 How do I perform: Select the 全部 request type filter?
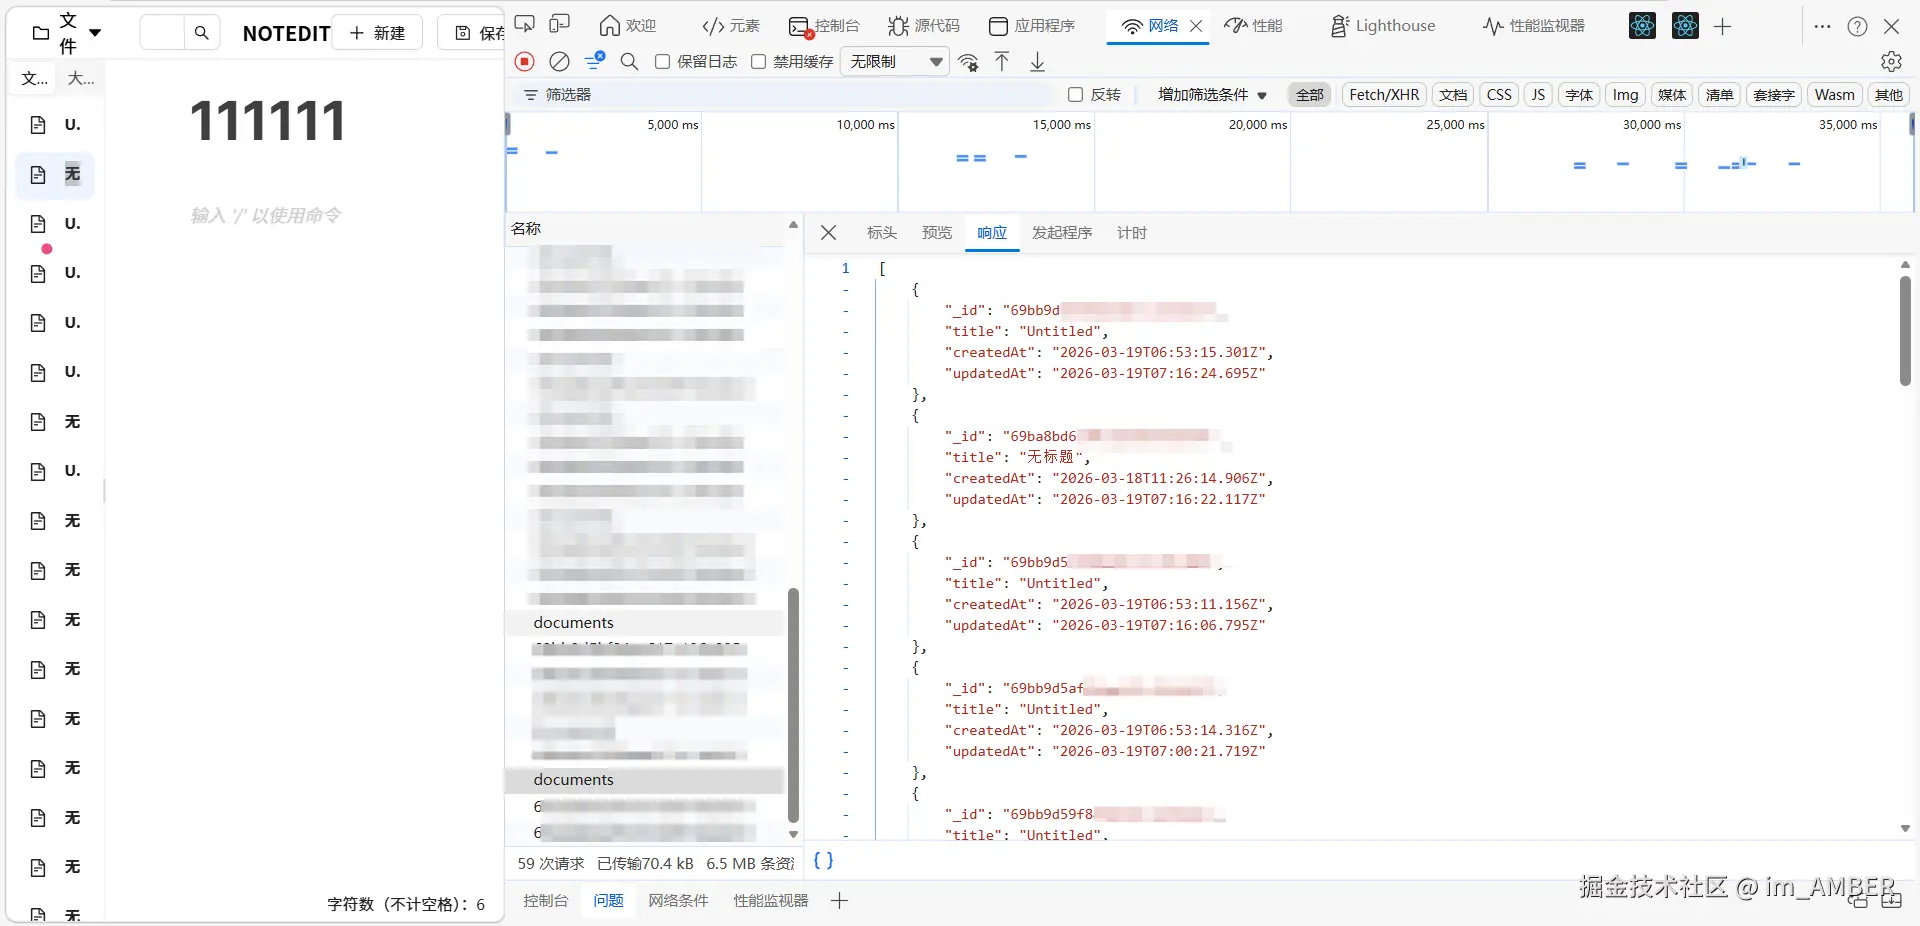pyautogui.click(x=1309, y=95)
